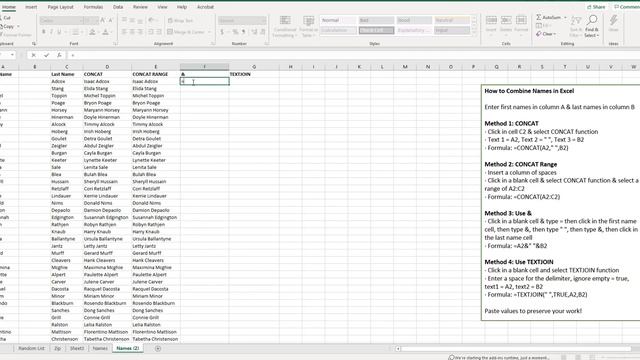Open Sort & Filter menu
Screen dimensions: 640x360
[576, 27]
